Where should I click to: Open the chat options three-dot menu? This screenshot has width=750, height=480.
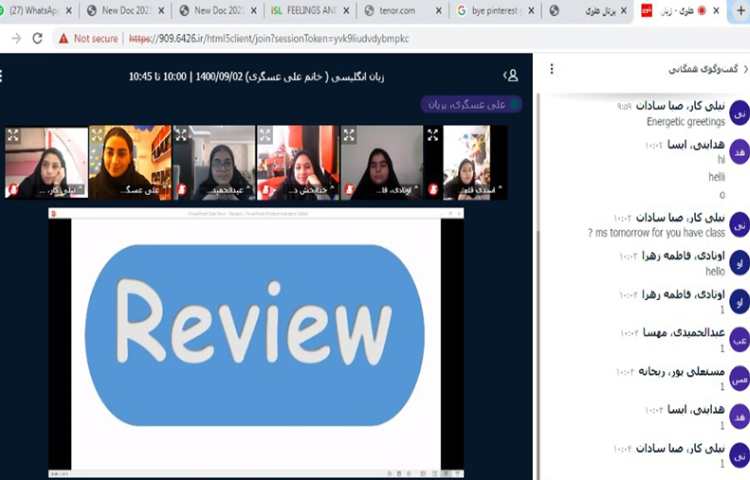pyautogui.click(x=551, y=69)
